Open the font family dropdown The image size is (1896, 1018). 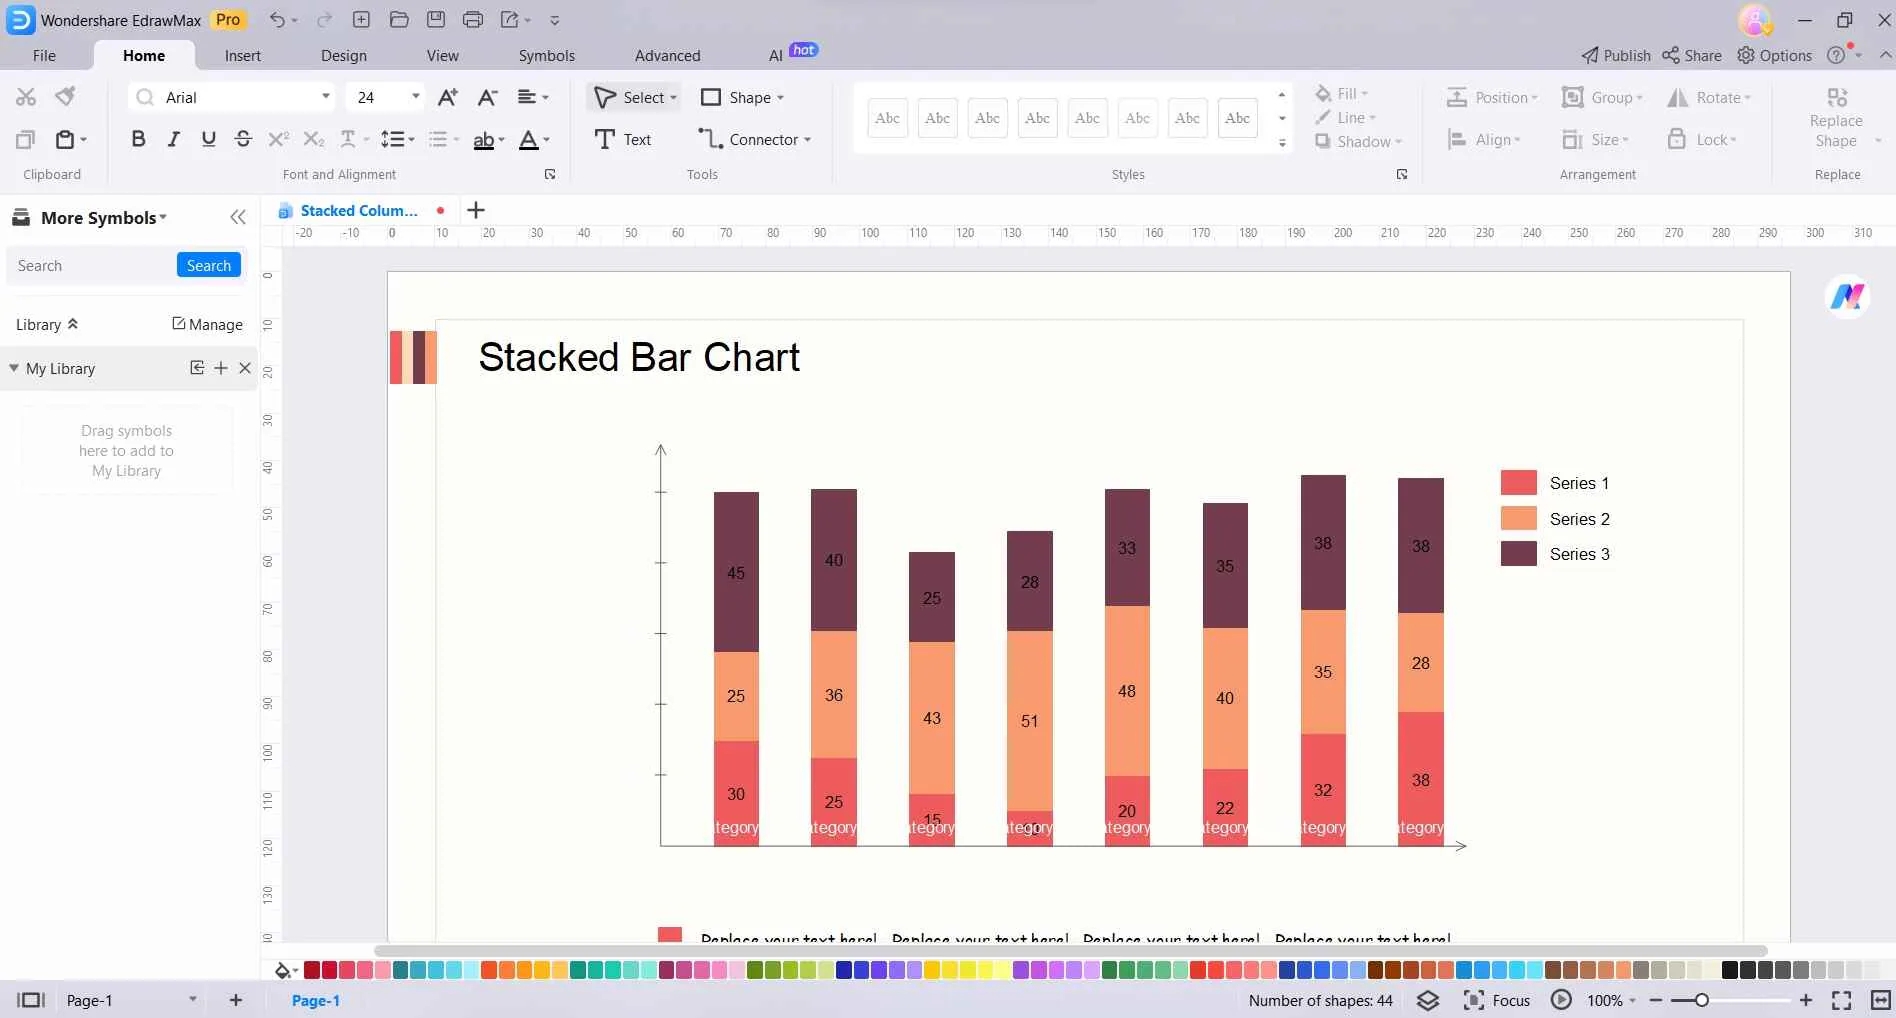coord(324,96)
